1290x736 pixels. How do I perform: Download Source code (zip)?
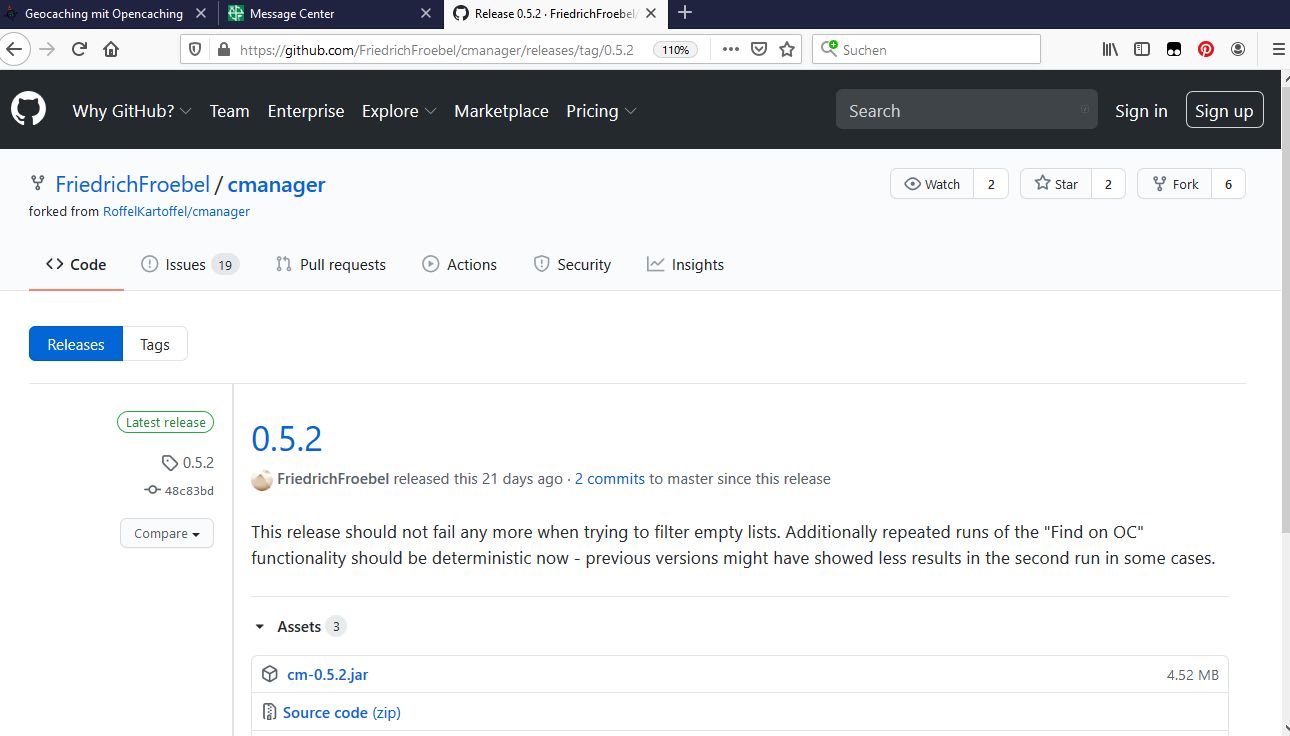[342, 712]
